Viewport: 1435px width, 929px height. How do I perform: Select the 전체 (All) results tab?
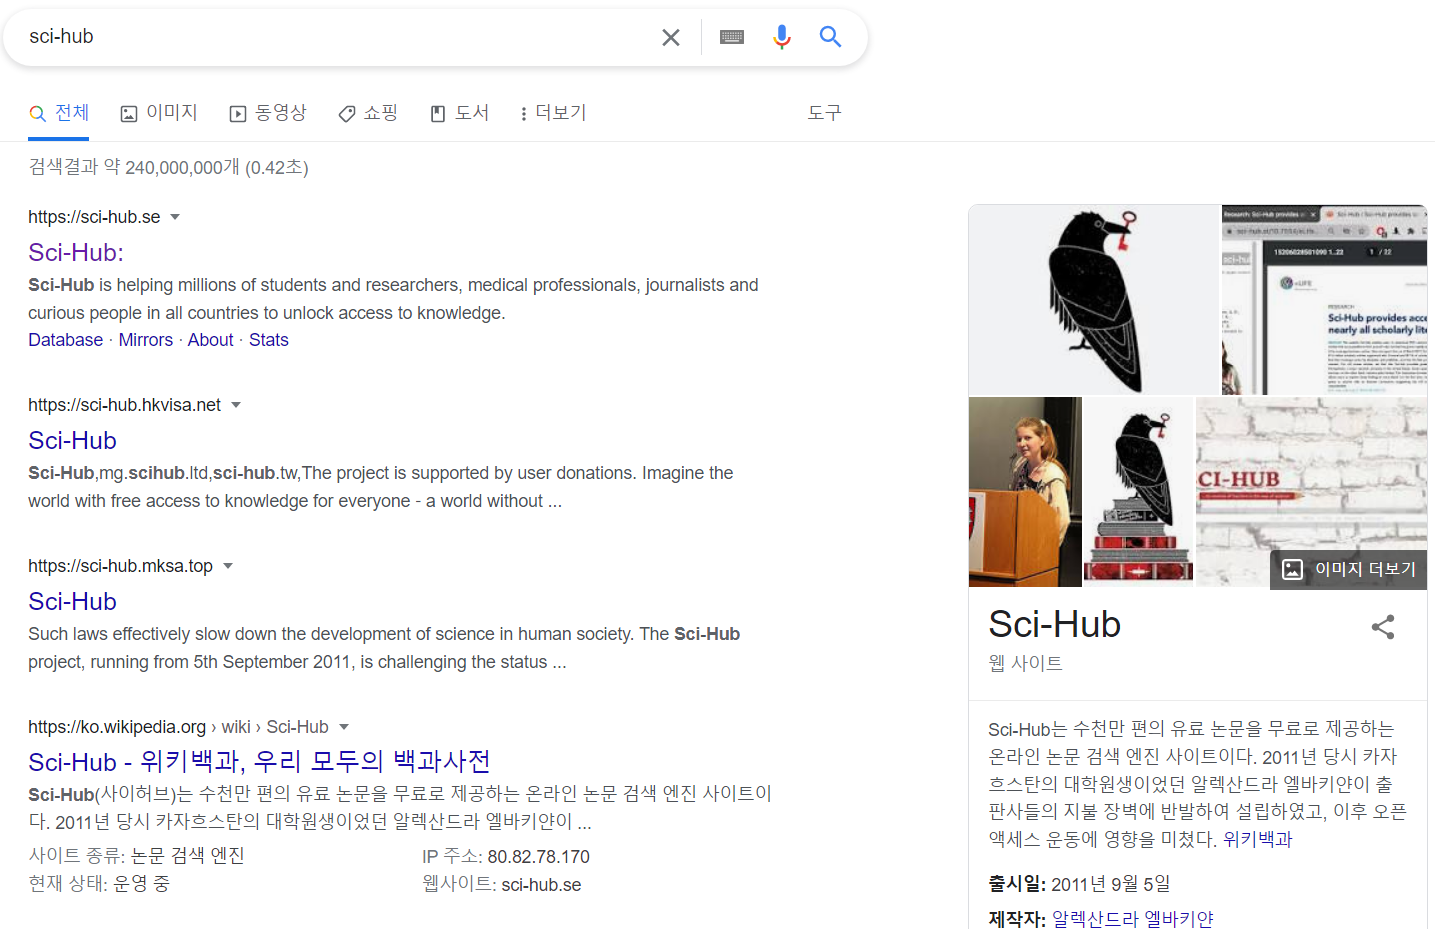point(59,113)
